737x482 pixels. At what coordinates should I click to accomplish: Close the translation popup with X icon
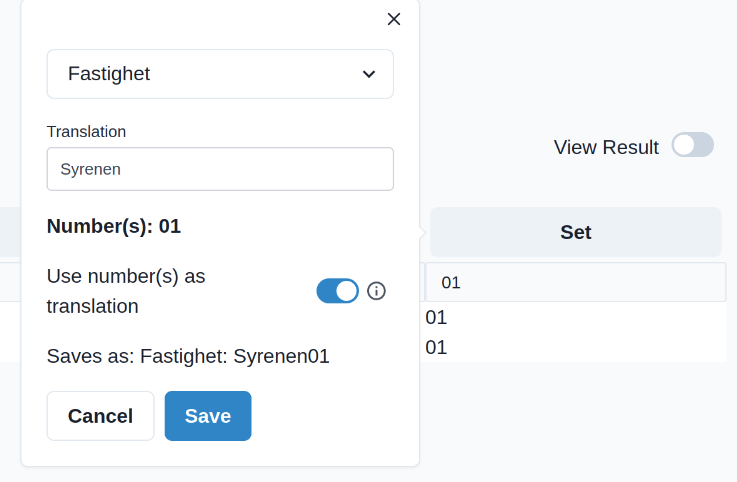click(x=394, y=19)
